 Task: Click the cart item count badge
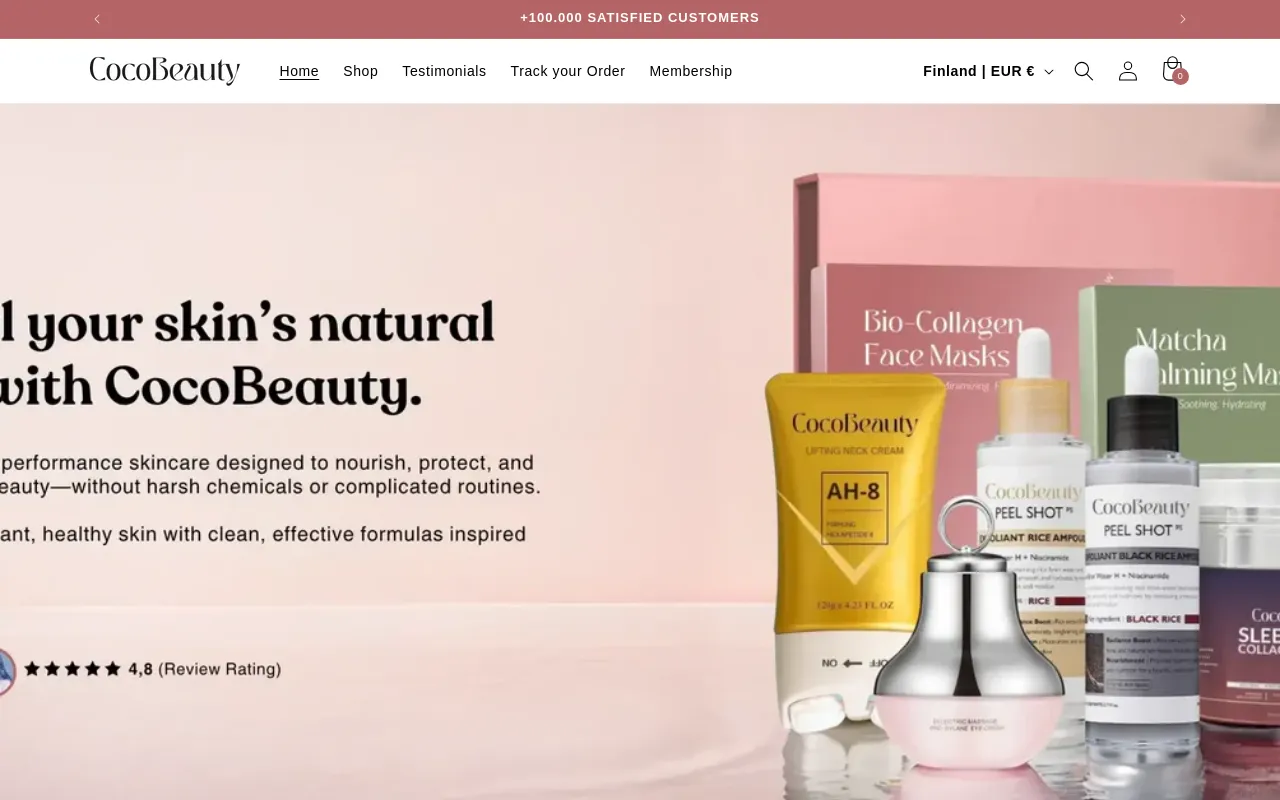point(1180,76)
